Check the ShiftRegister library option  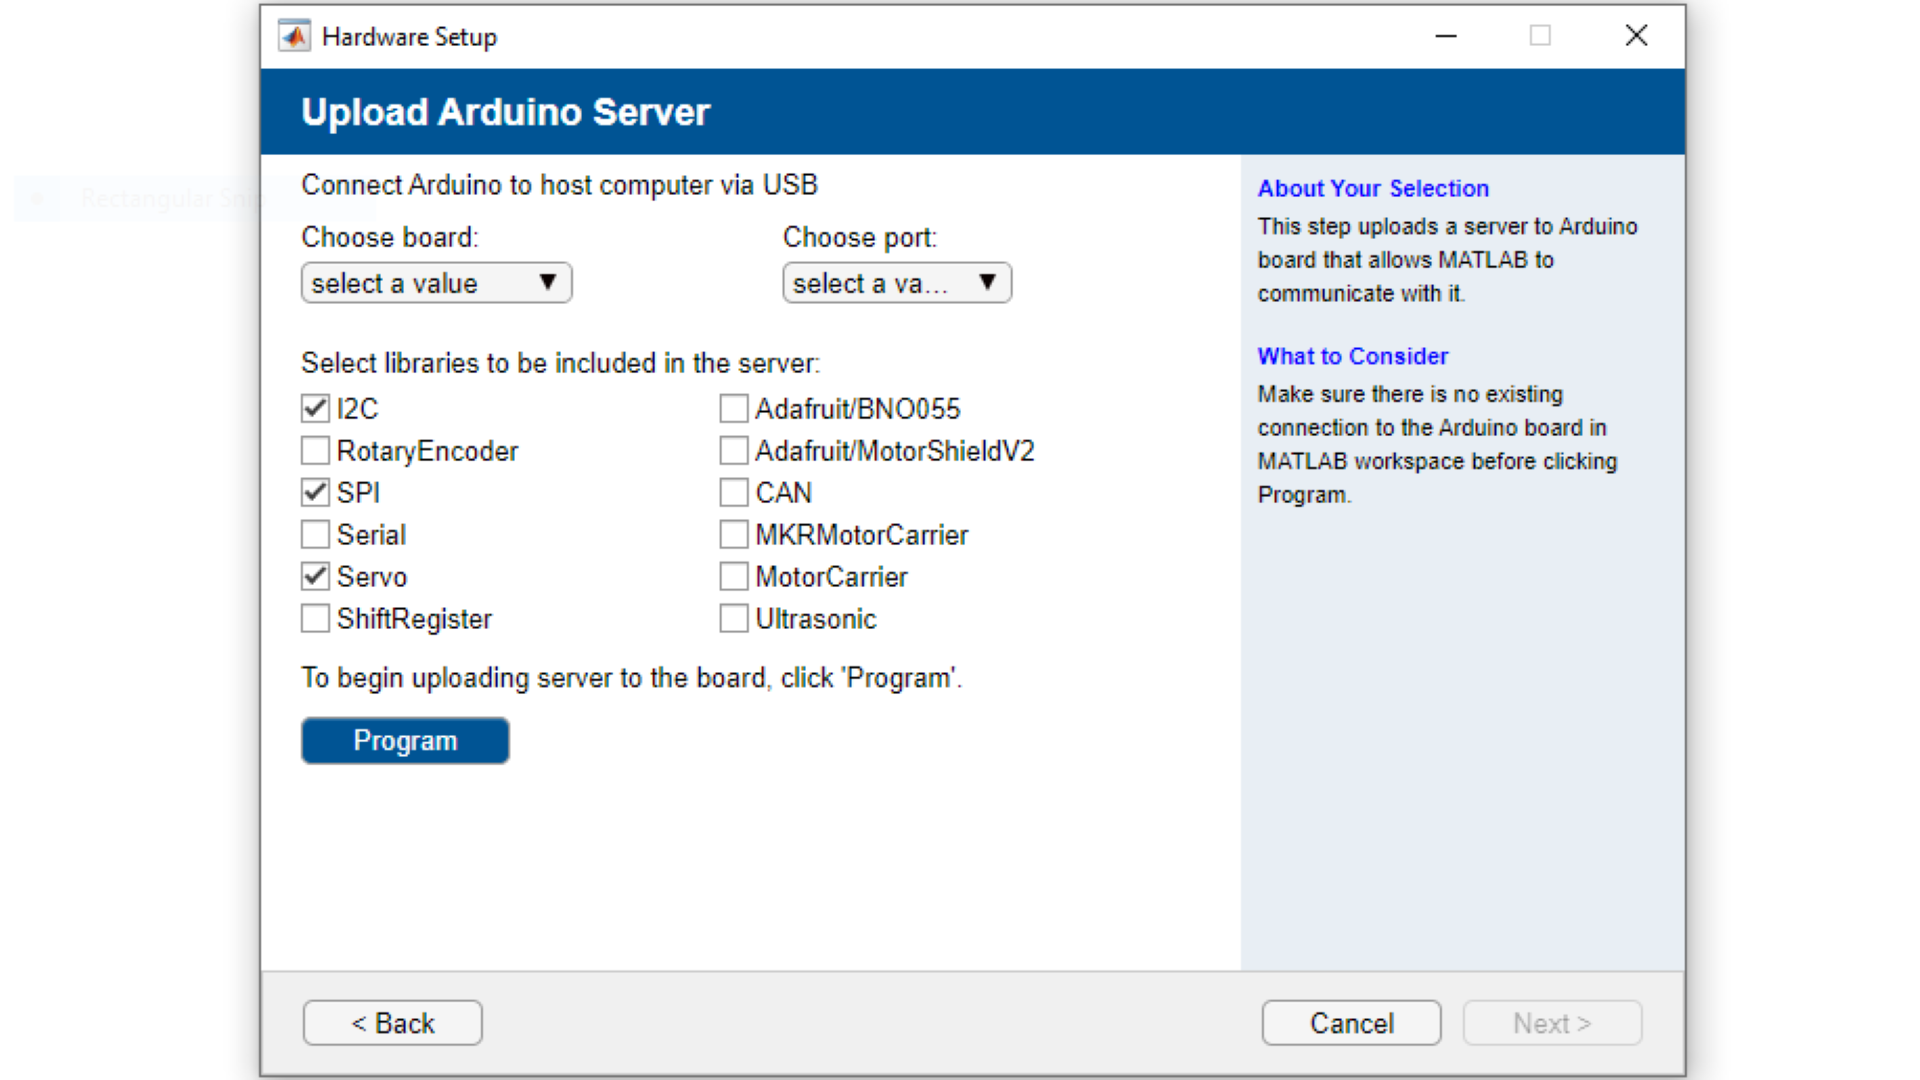[x=315, y=618]
